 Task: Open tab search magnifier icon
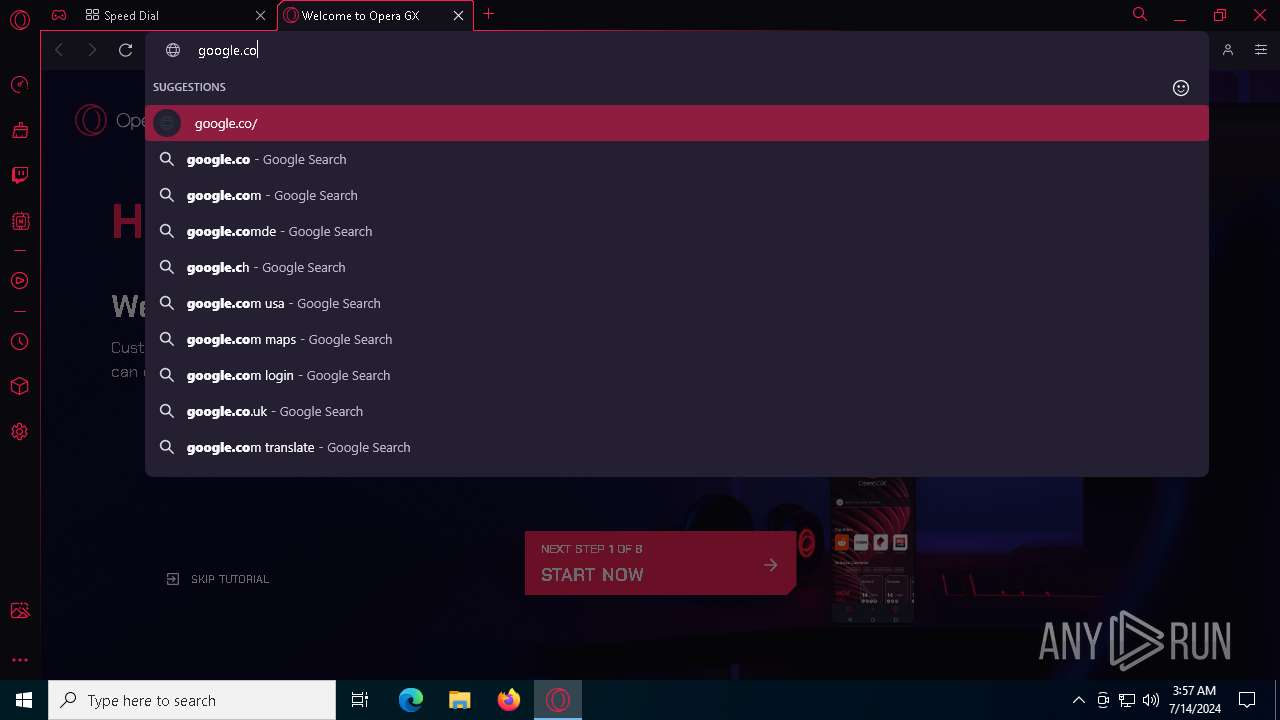tap(1139, 15)
